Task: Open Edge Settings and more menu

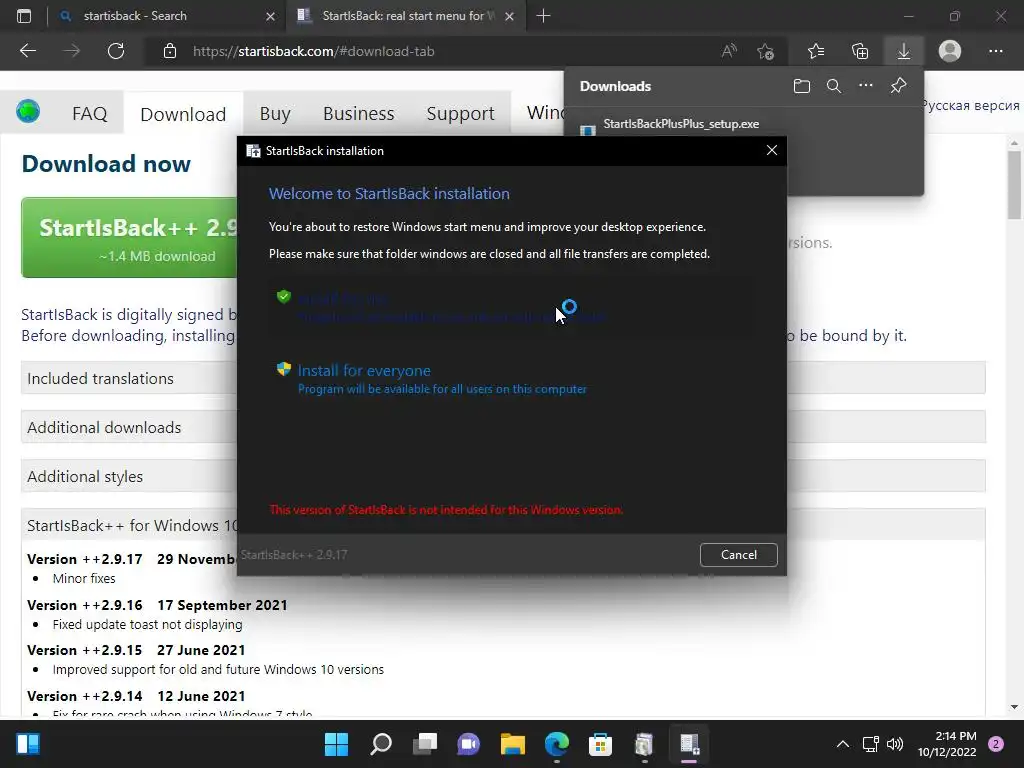Action: (x=995, y=51)
